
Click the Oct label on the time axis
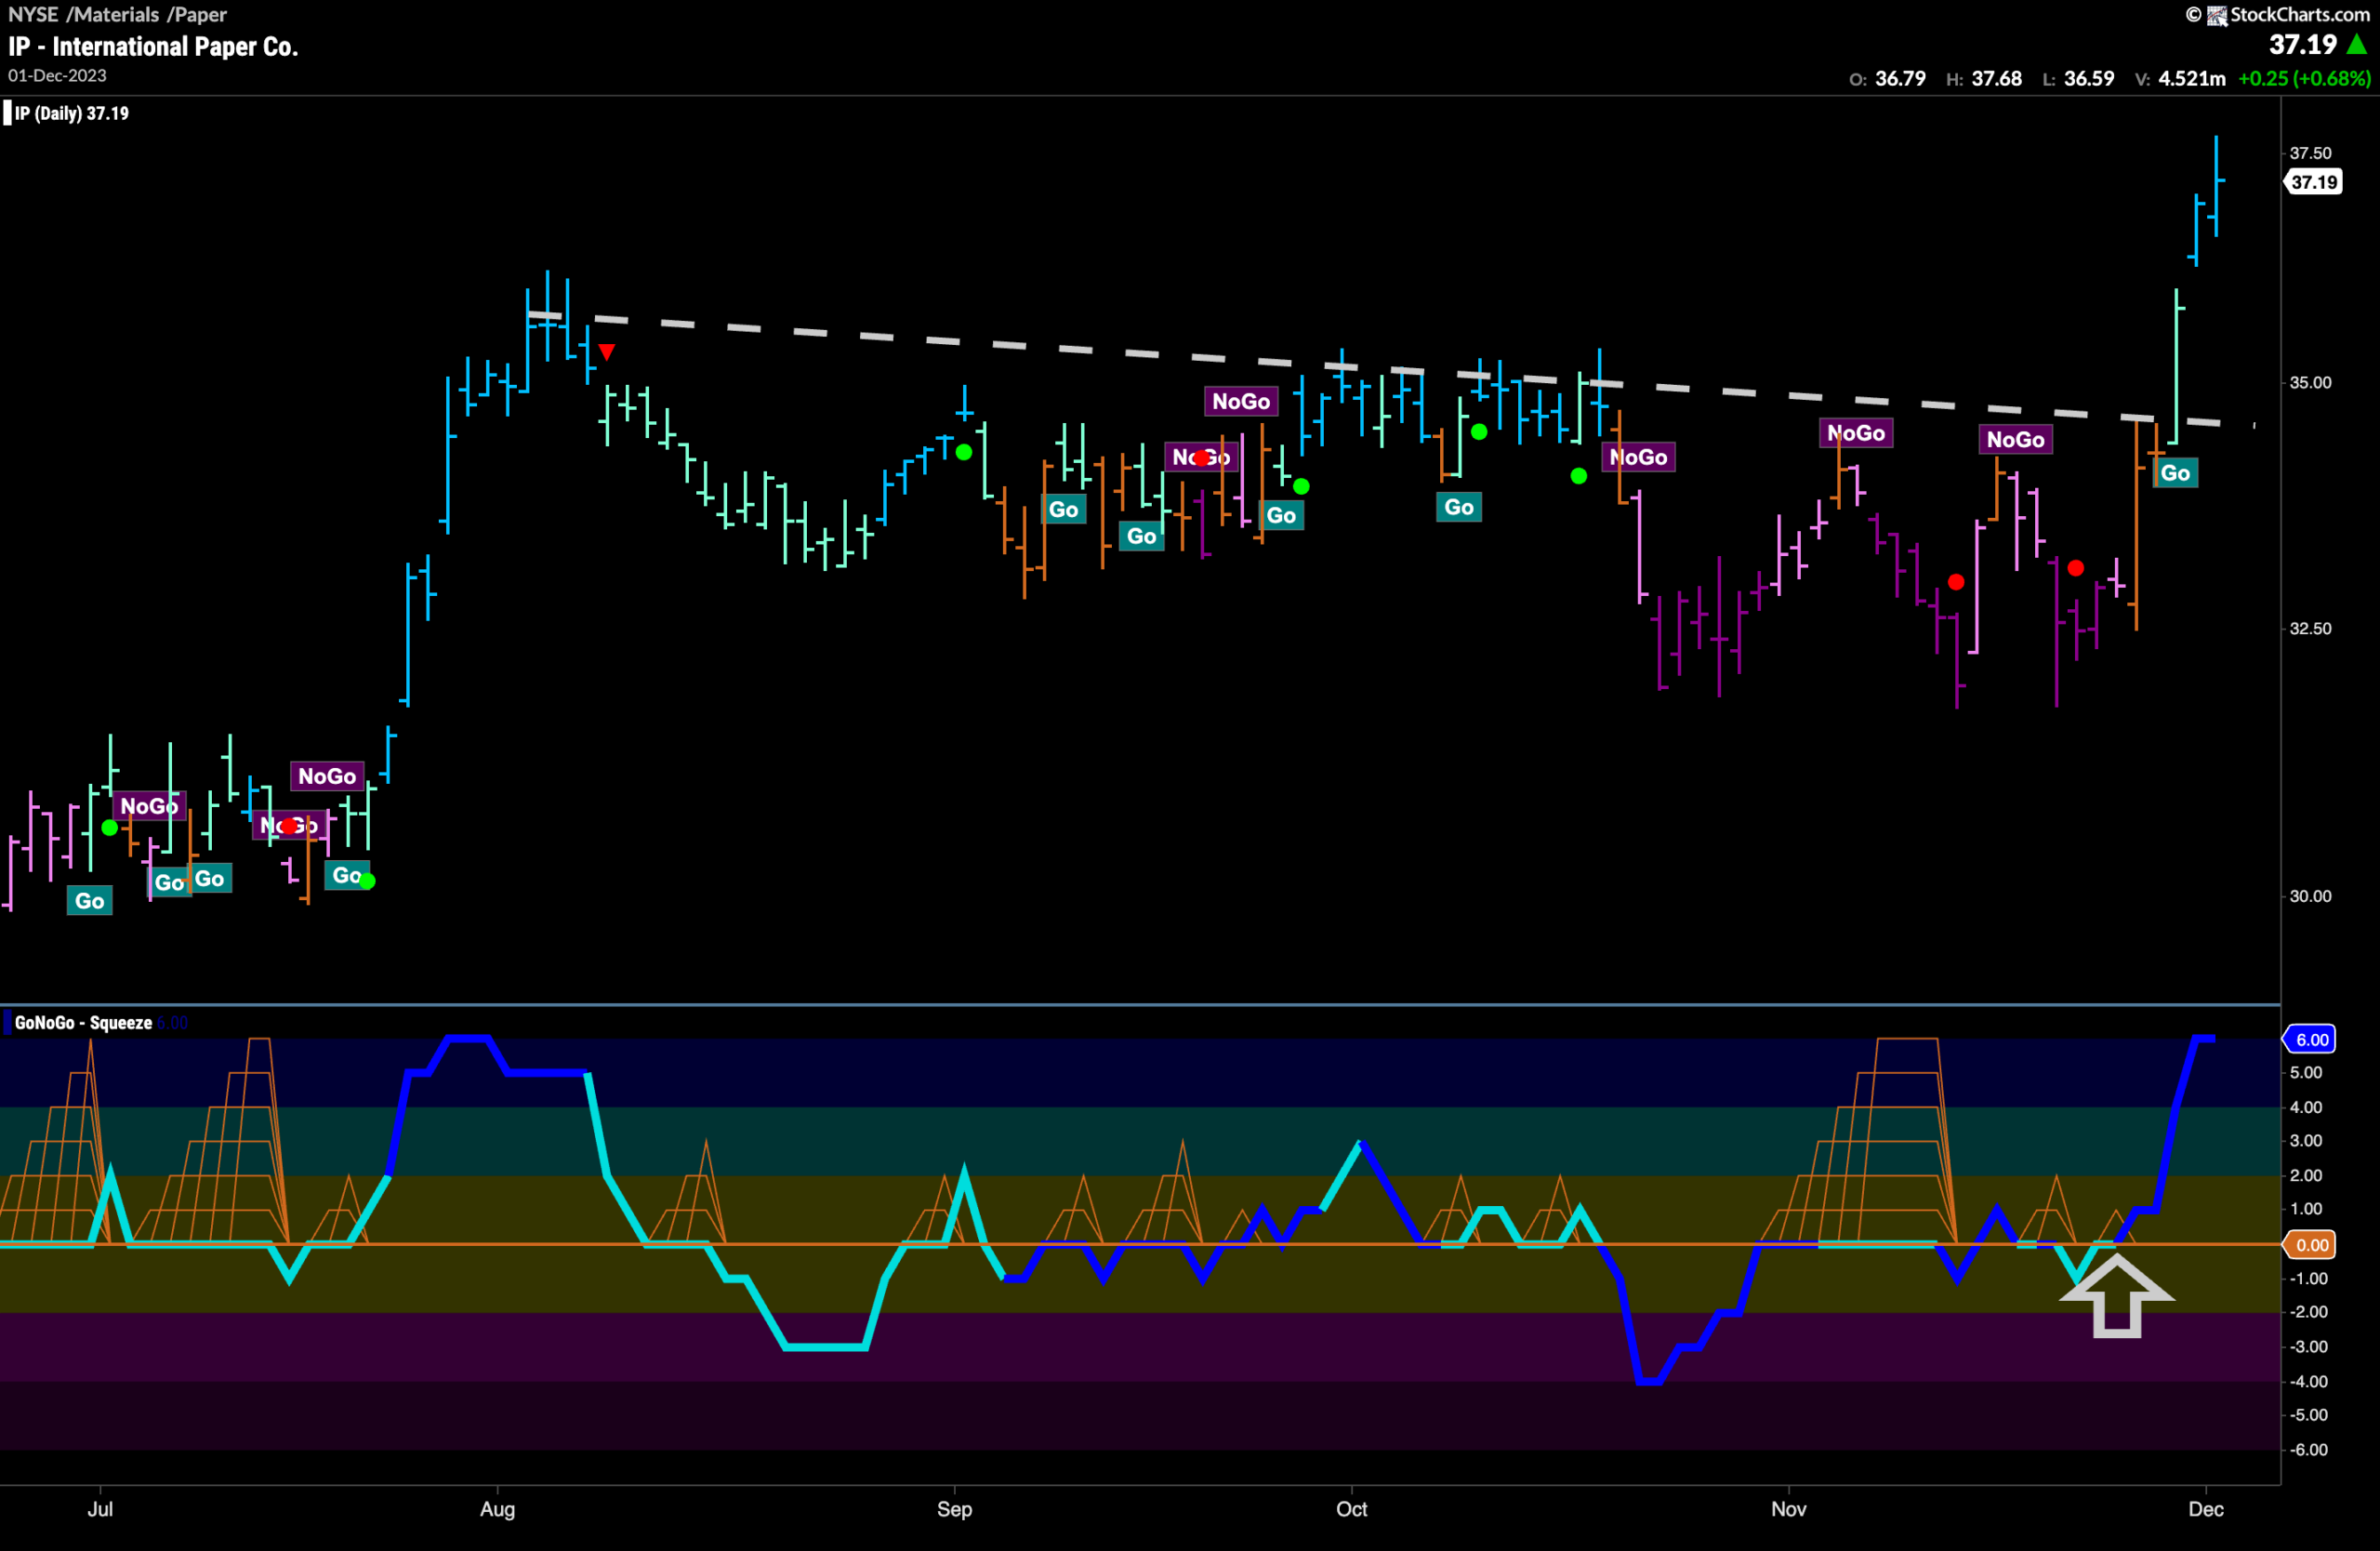(1351, 1508)
